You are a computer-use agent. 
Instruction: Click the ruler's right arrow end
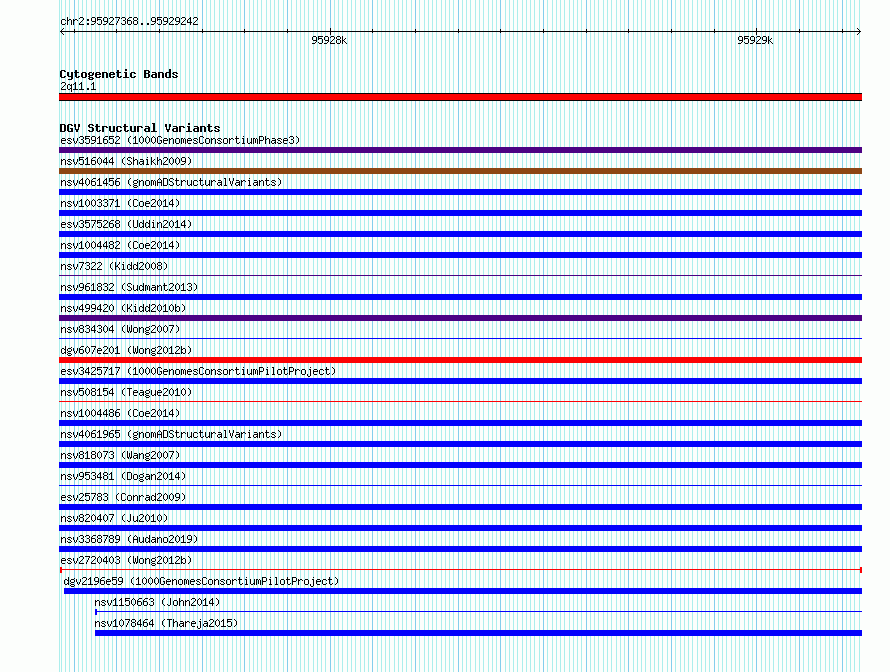point(858,32)
